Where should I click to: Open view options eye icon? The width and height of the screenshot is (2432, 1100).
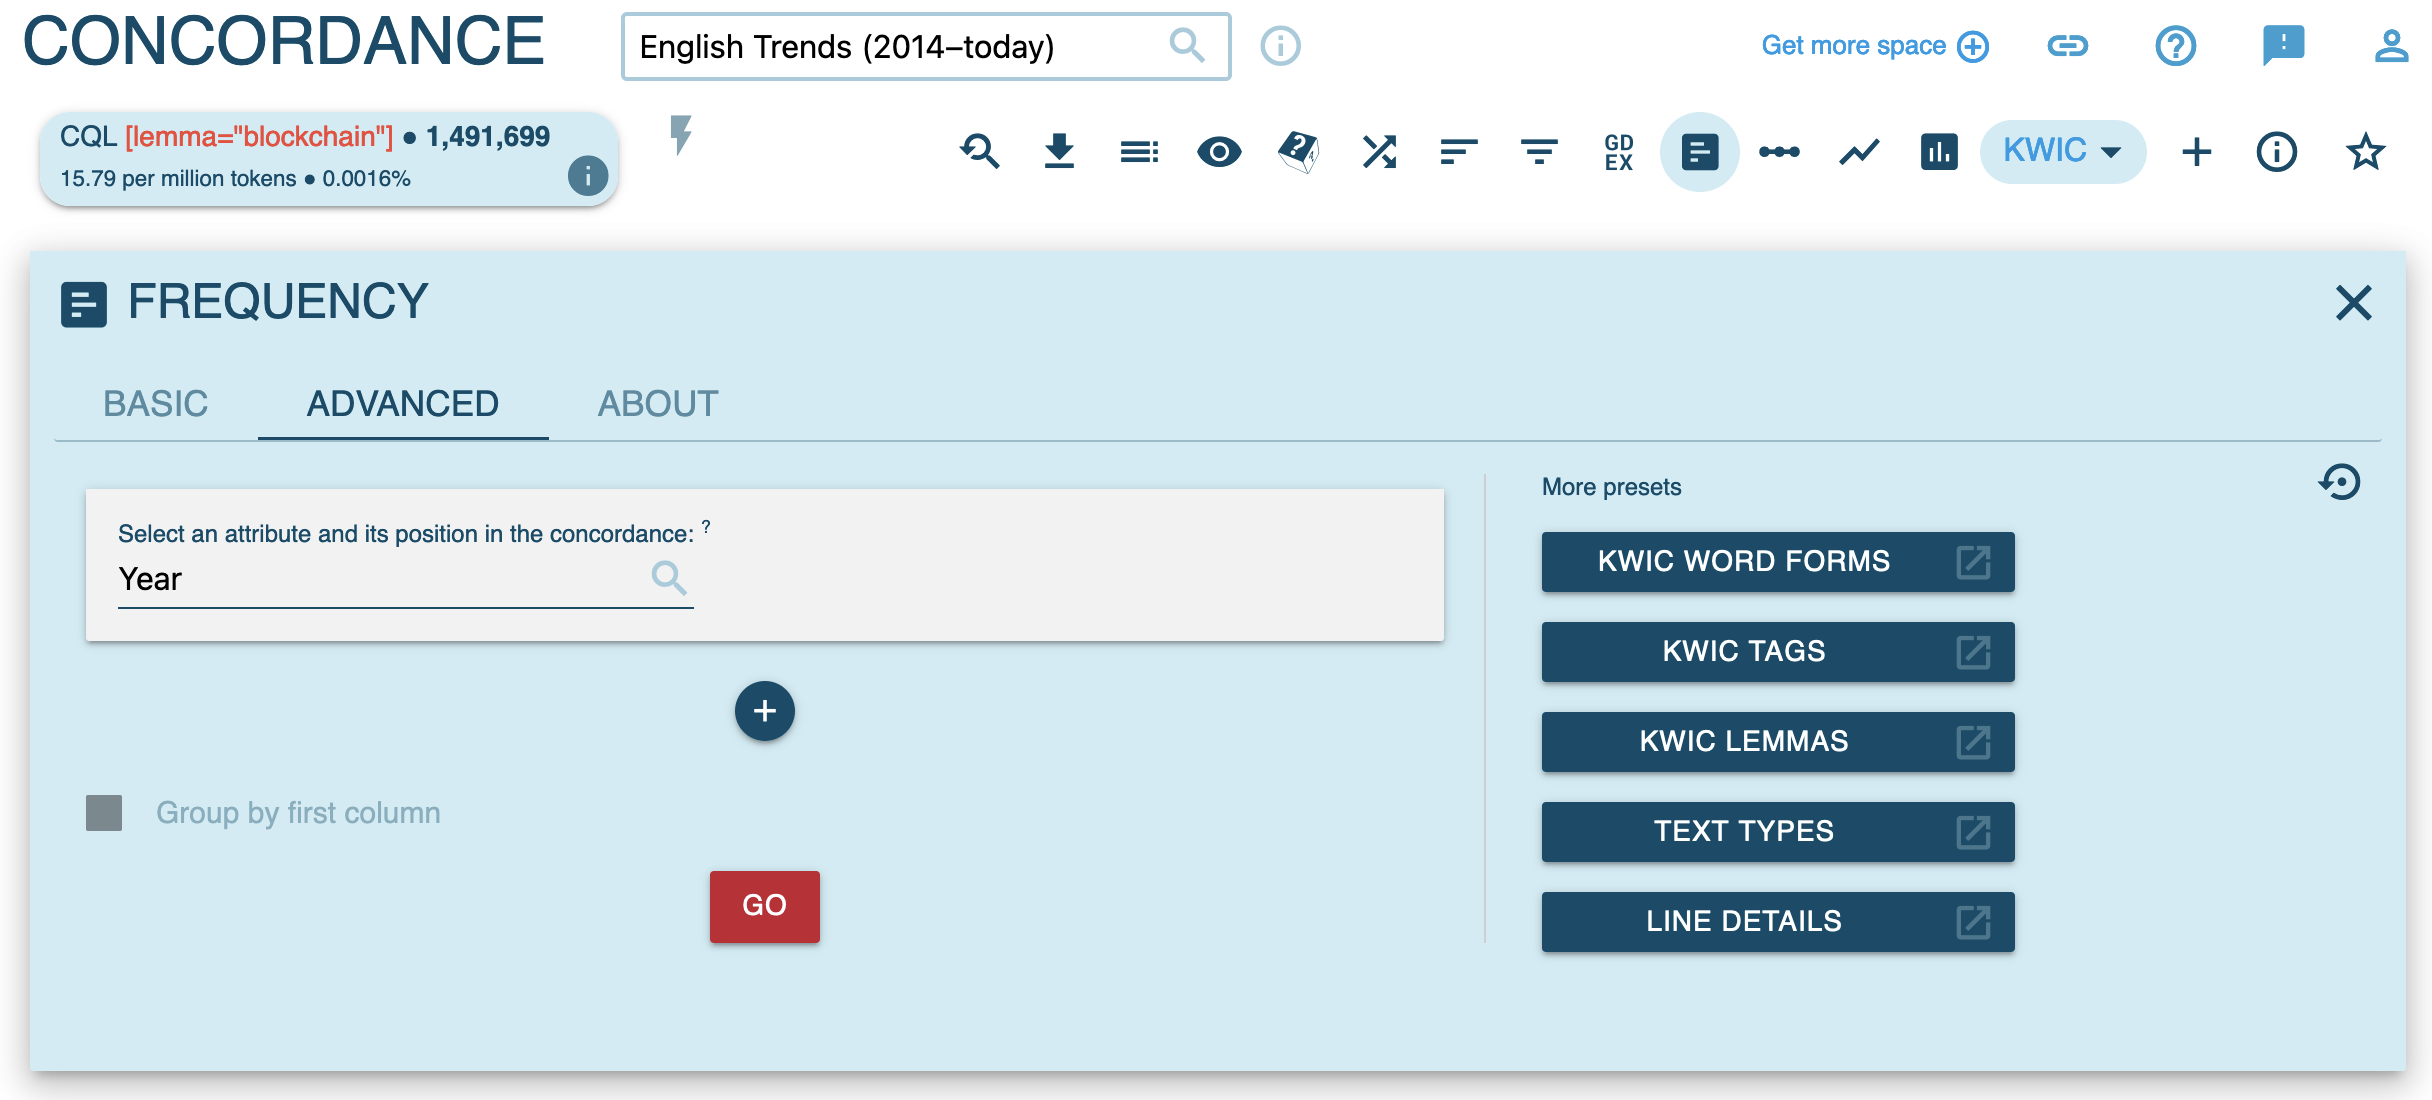pyautogui.click(x=1219, y=152)
